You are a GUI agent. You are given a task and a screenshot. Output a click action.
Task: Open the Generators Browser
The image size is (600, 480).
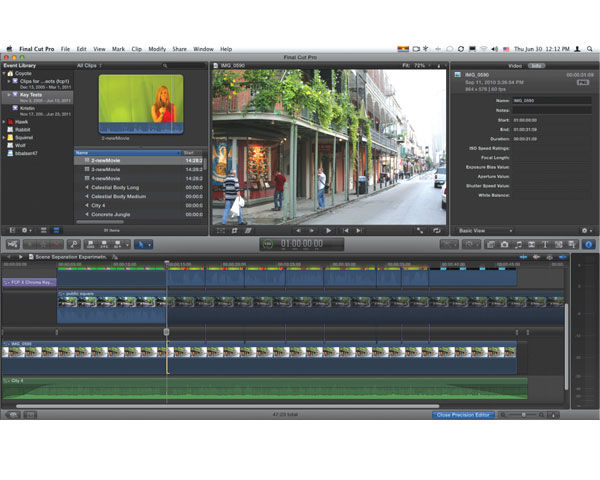point(558,244)
